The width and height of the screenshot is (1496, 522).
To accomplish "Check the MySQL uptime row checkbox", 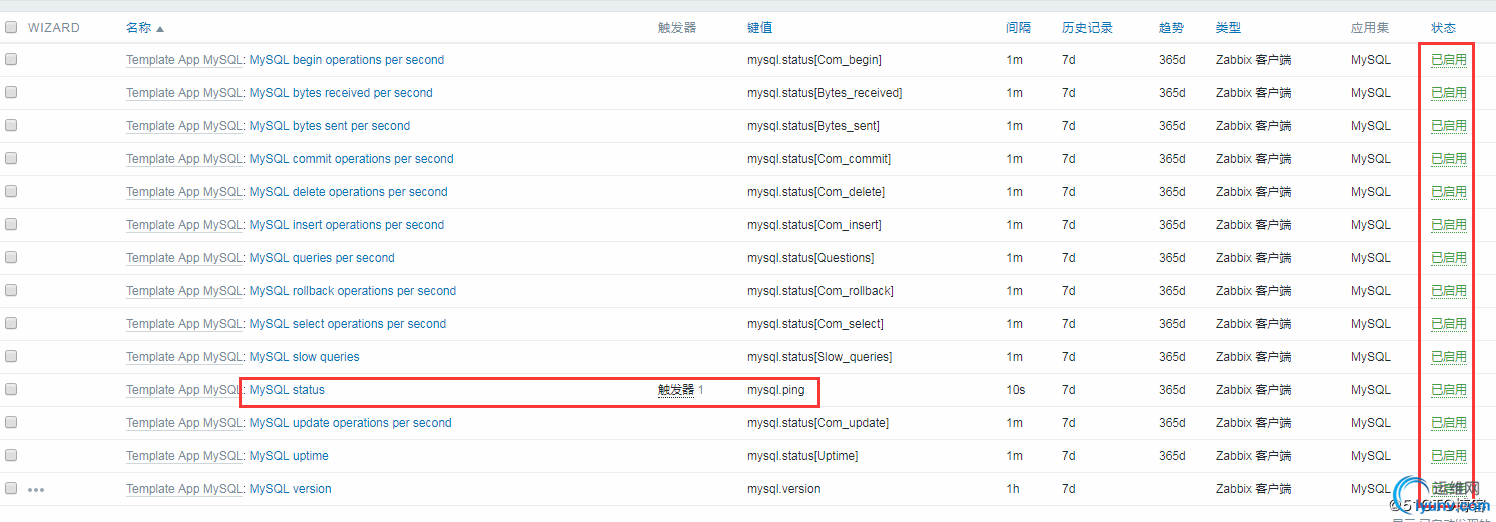I will 11,455.
